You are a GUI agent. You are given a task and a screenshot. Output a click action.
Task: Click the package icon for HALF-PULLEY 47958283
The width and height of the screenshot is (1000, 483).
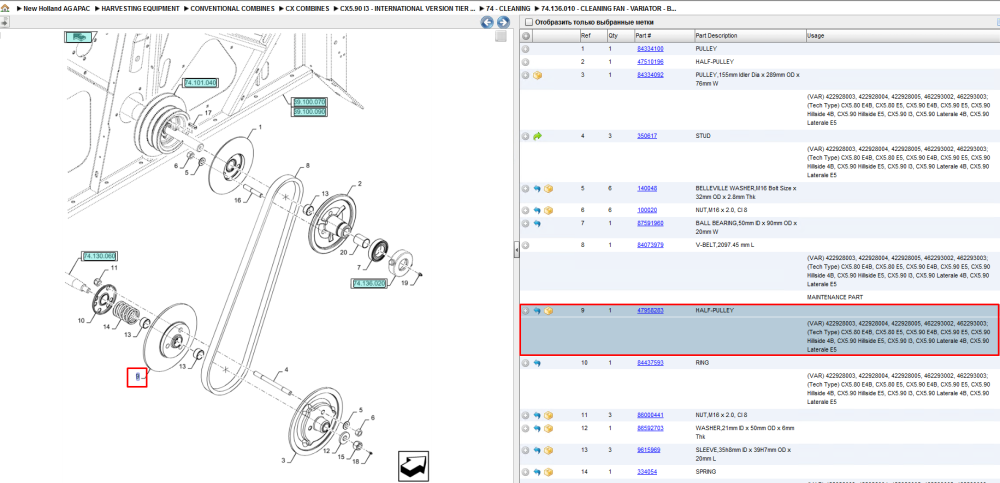click(x=548, y=311)
